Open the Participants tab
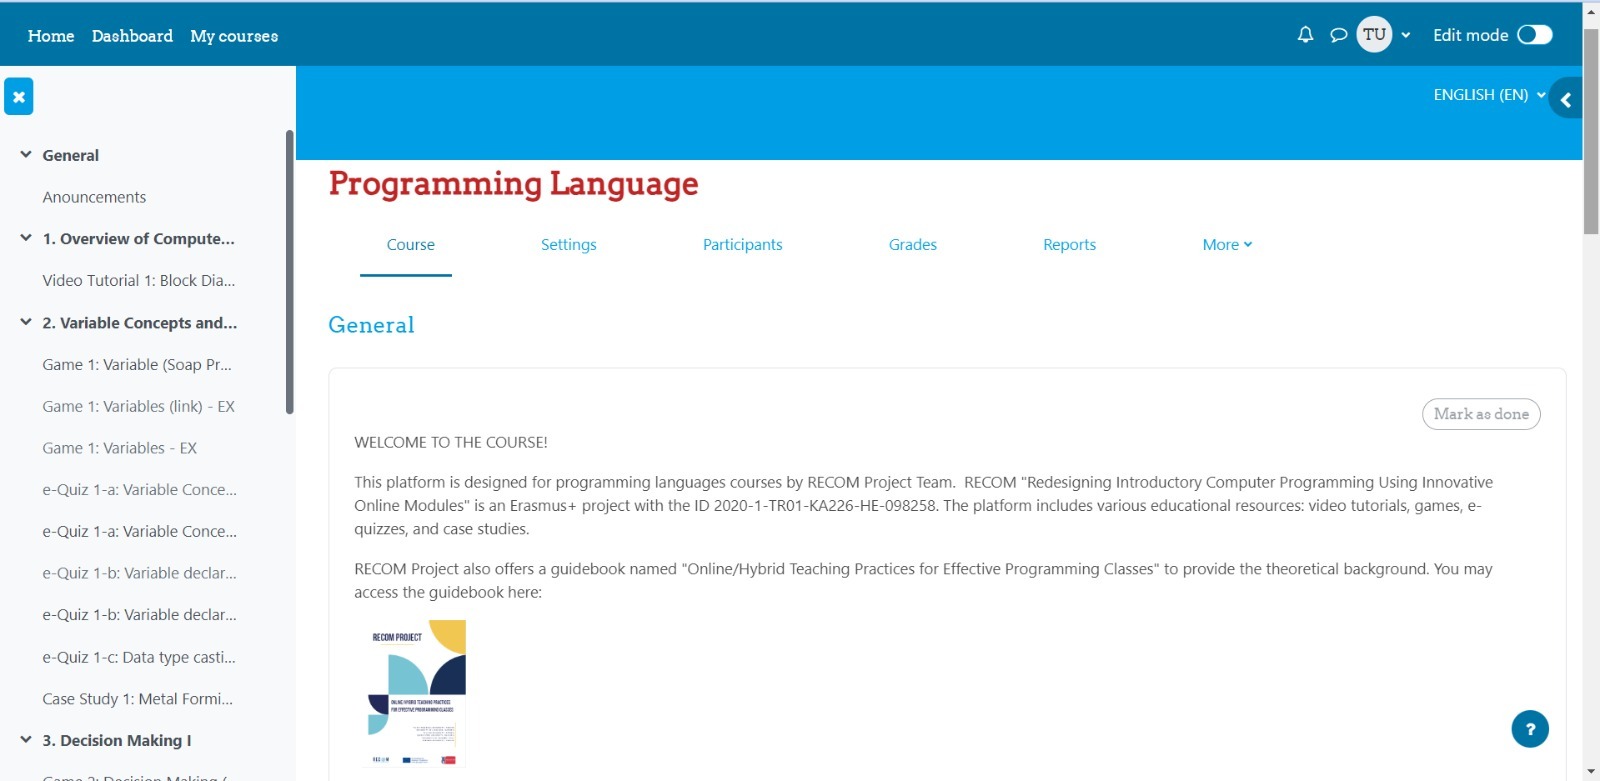This screenshot has height=781, width=1600. (743, 245)
